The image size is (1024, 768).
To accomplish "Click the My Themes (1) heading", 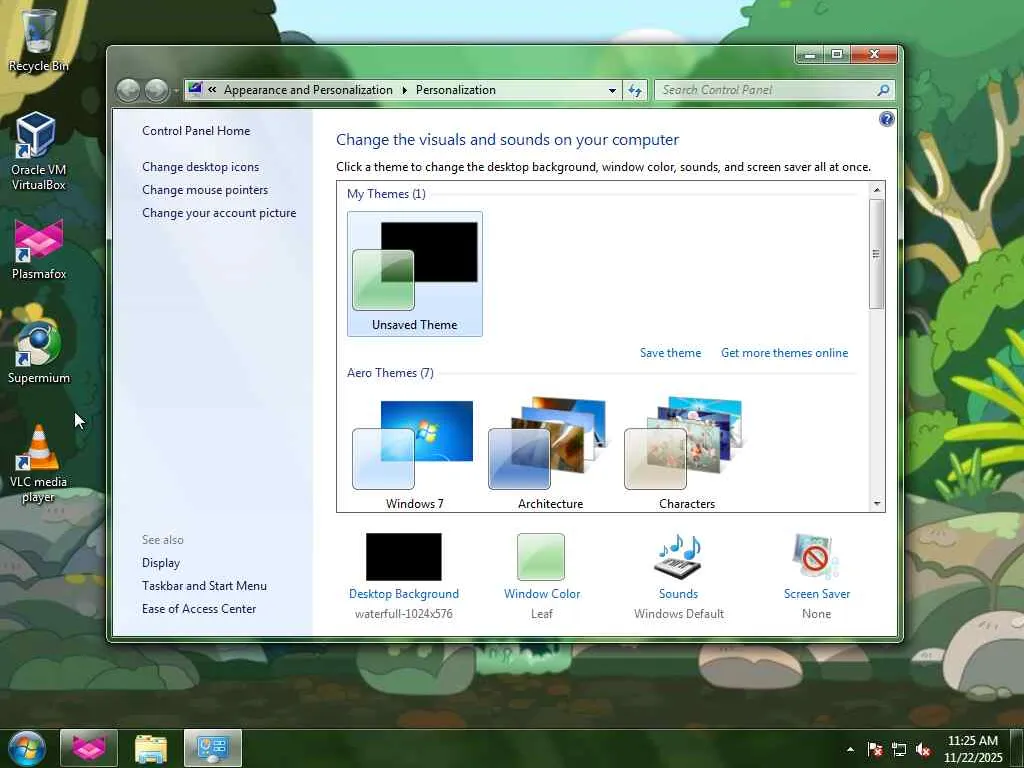I will [x=386, y=194].
